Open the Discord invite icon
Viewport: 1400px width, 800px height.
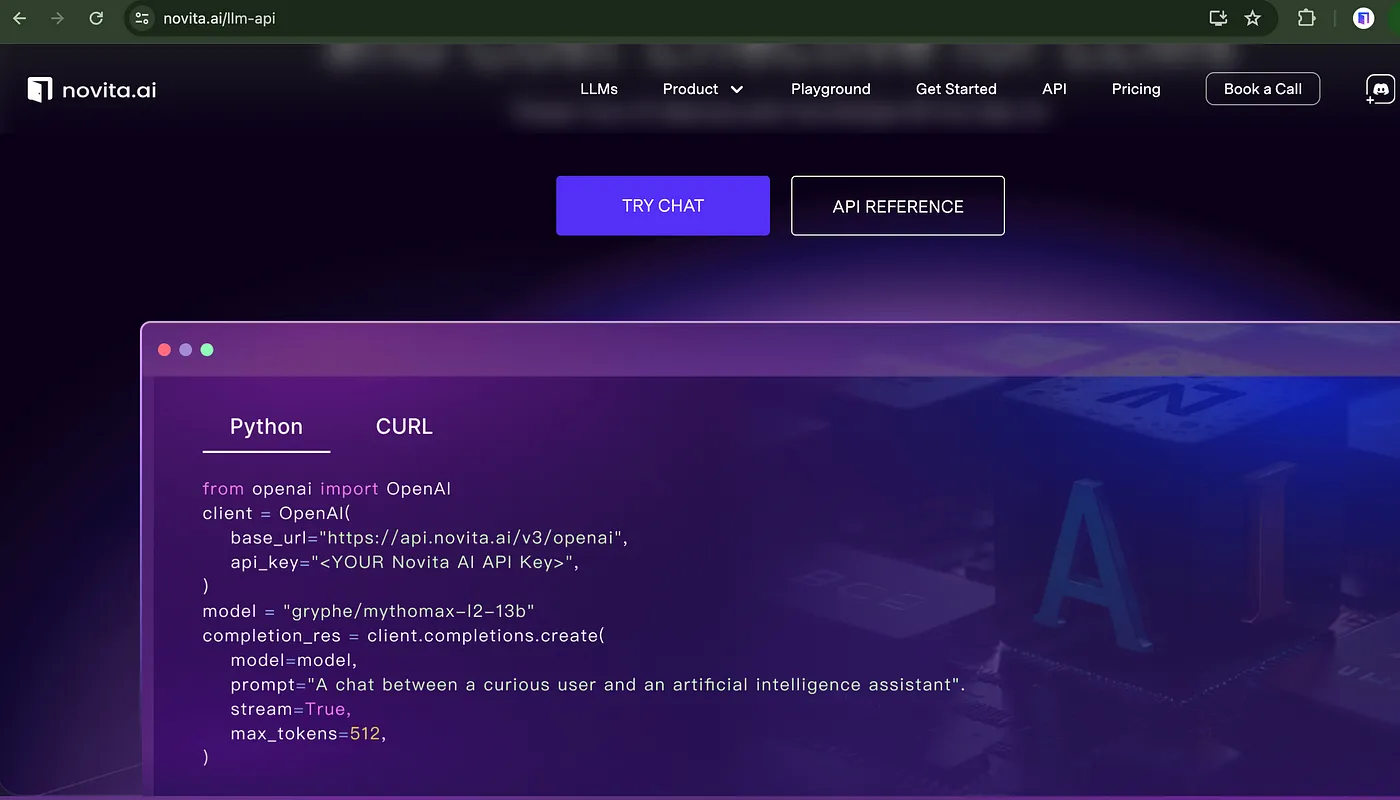pyautogui.click(x=1380, y=89)
